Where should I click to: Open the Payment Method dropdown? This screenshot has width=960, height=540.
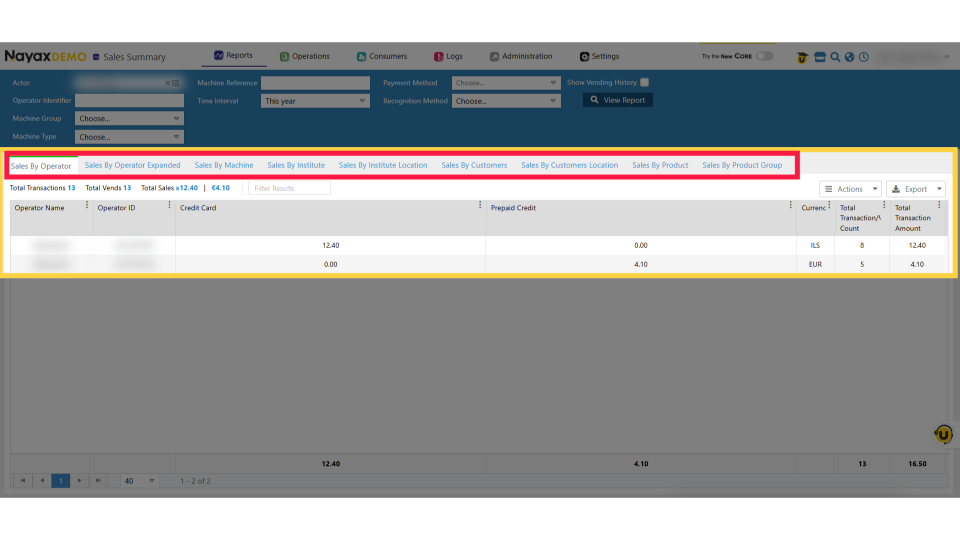506,83
